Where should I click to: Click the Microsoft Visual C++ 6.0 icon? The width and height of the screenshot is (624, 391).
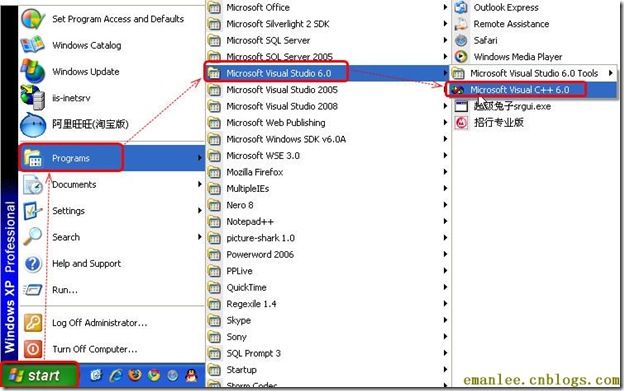coord(458,90)
